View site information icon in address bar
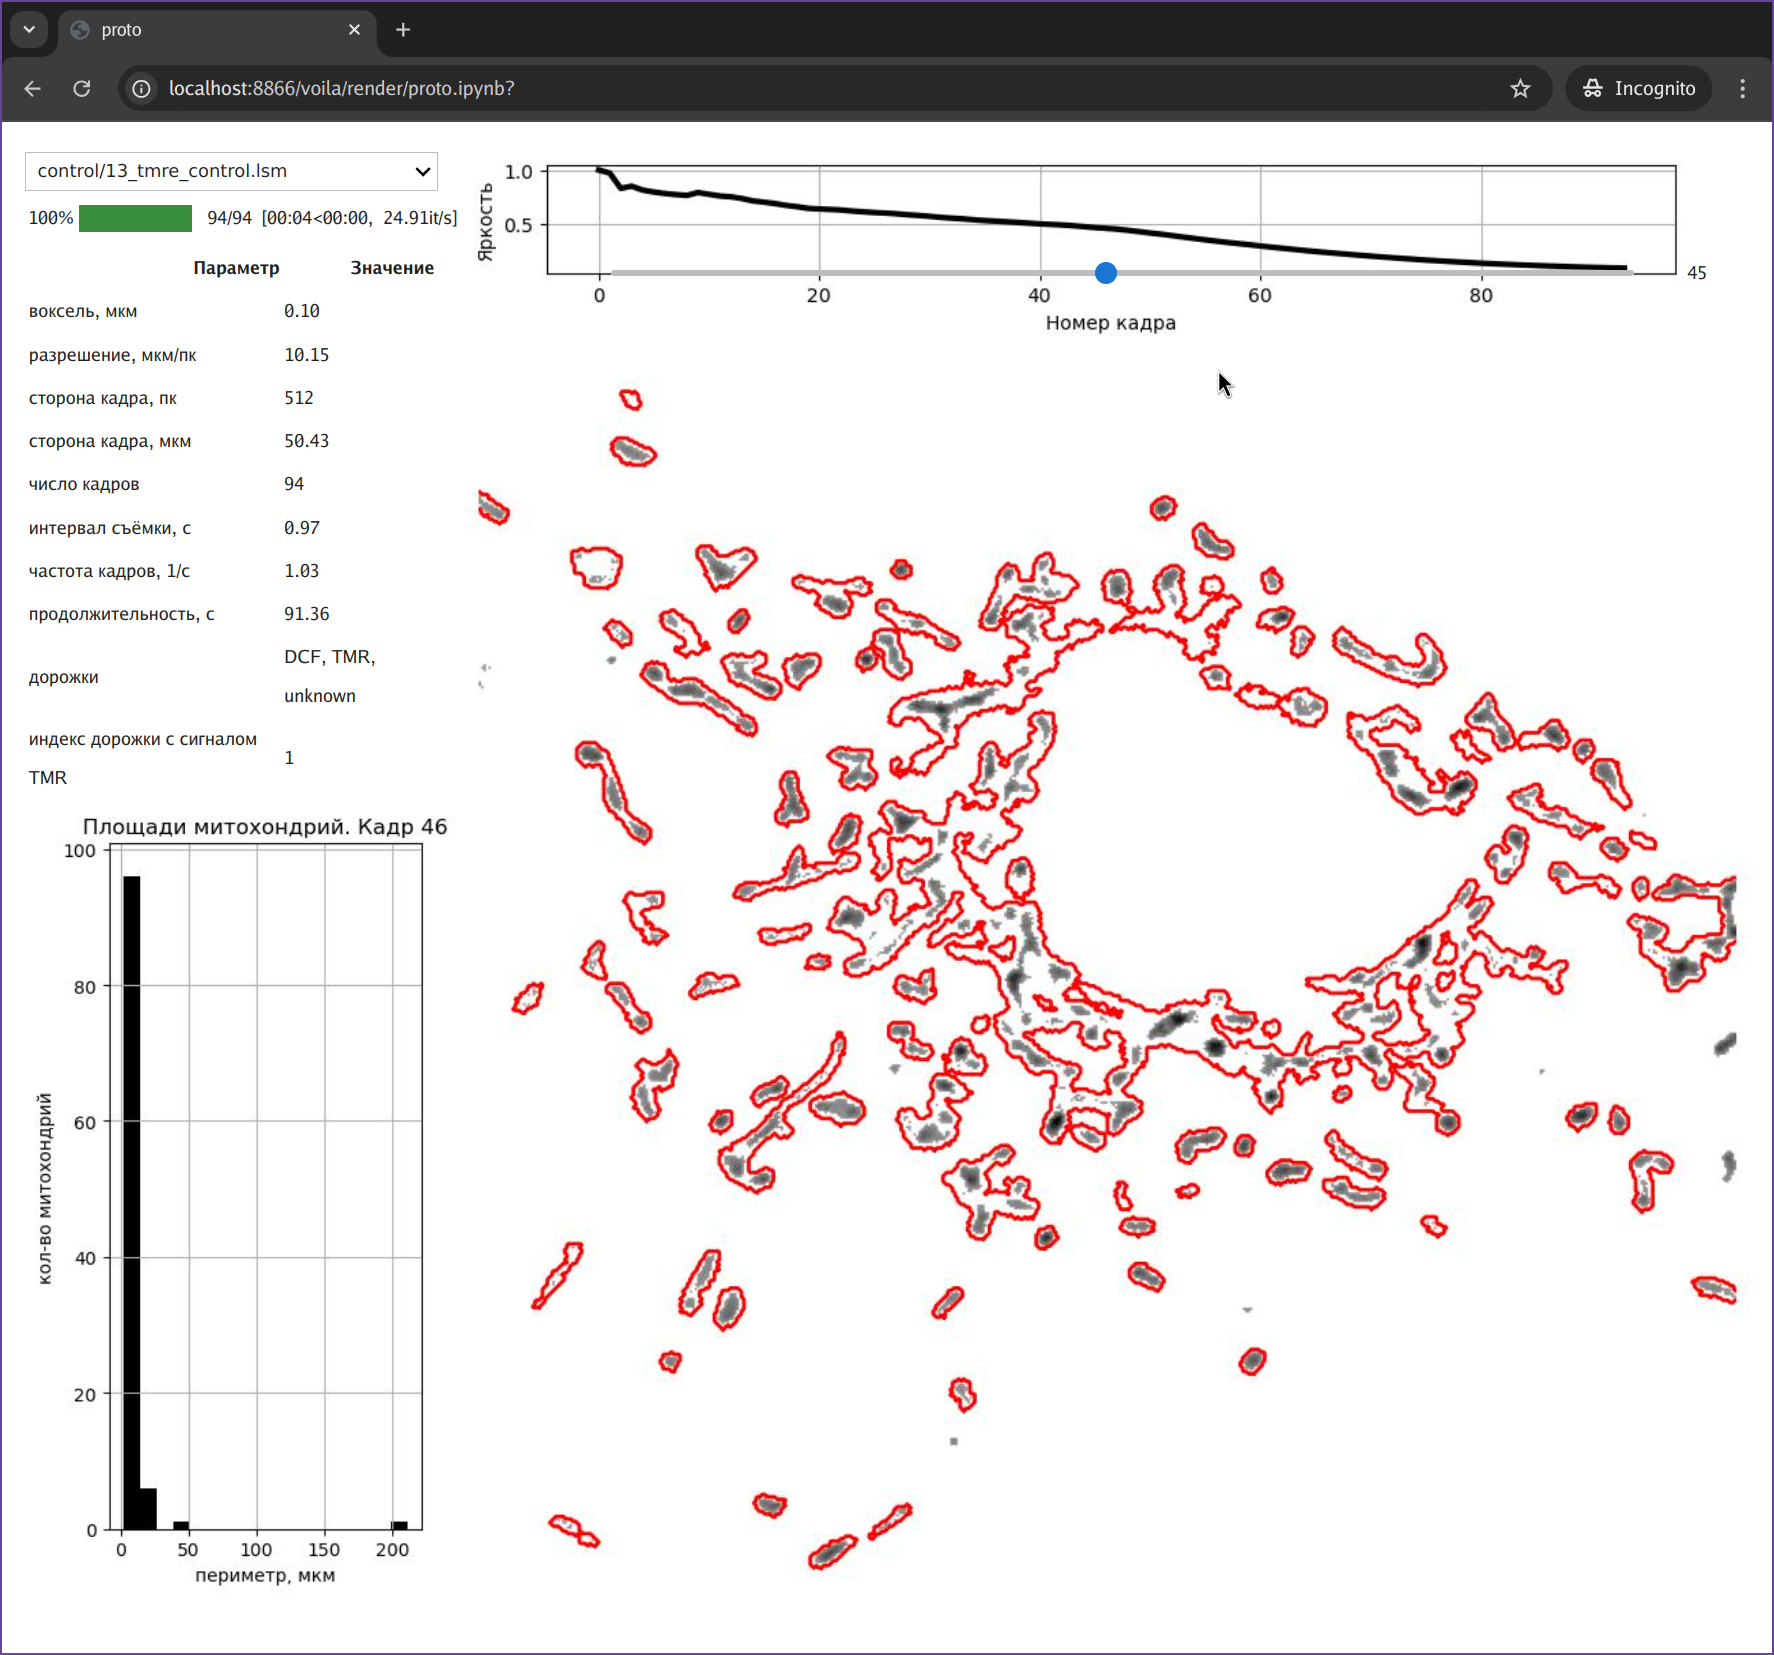Screen dimensions: 1774x1655 pos(142,89)
